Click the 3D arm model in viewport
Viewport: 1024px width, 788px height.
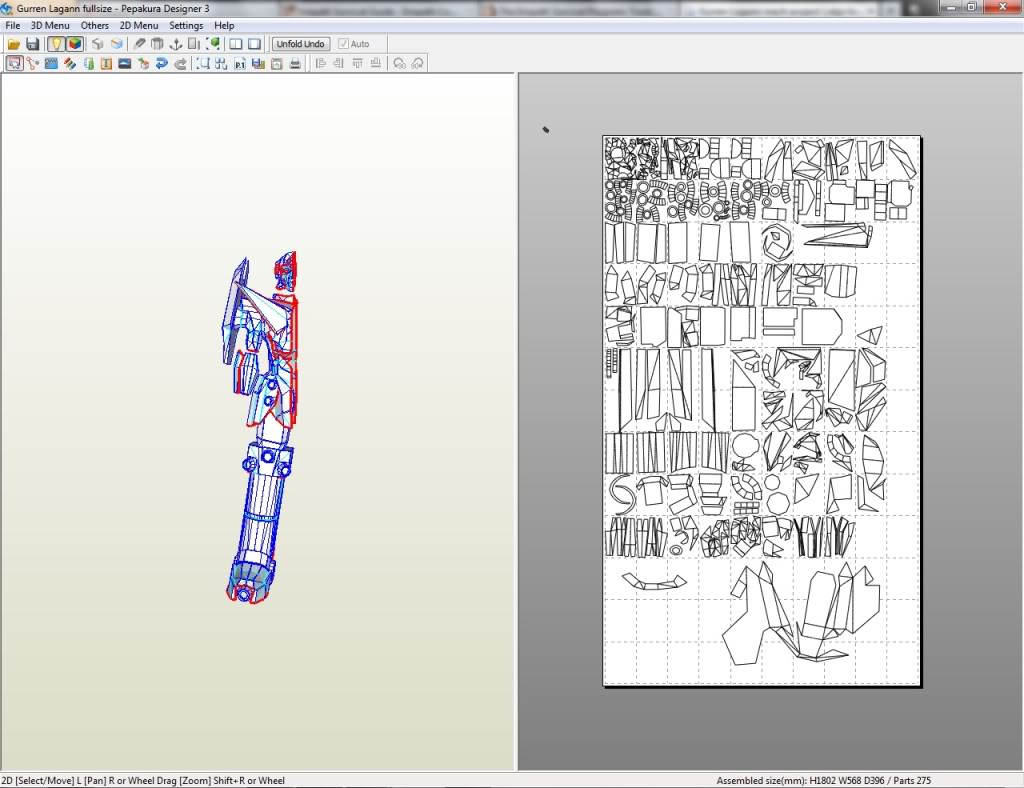(260, 428)
